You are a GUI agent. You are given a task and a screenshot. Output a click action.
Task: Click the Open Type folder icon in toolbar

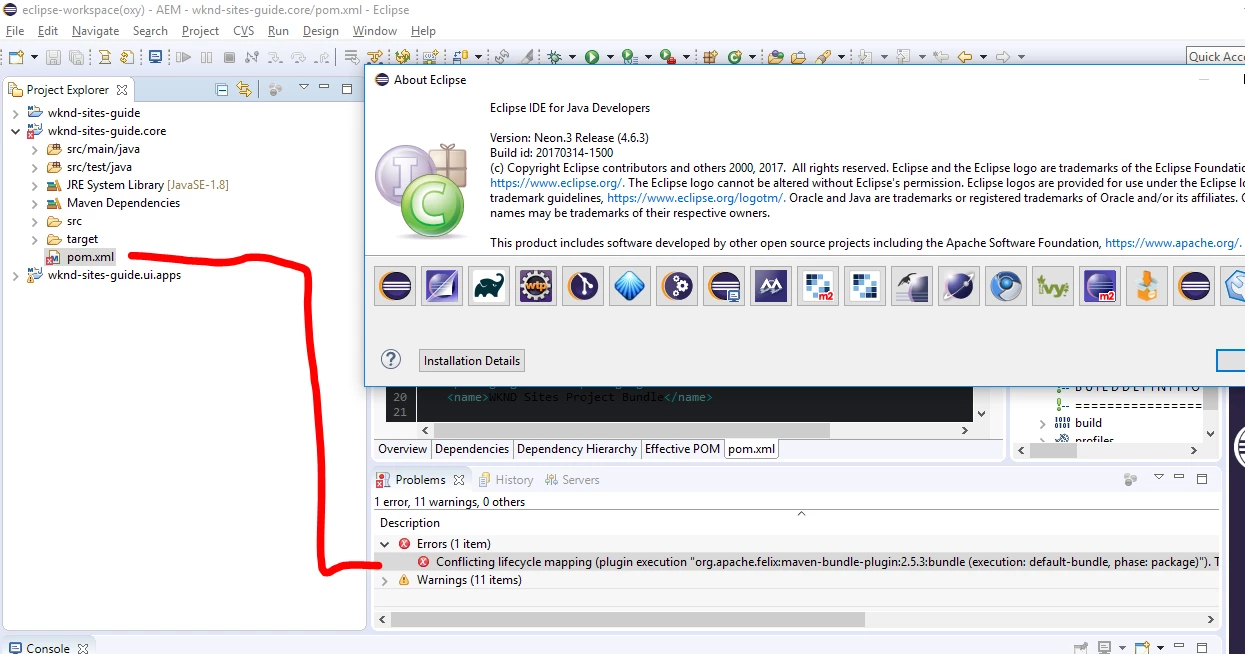click(x=775, y=57)
